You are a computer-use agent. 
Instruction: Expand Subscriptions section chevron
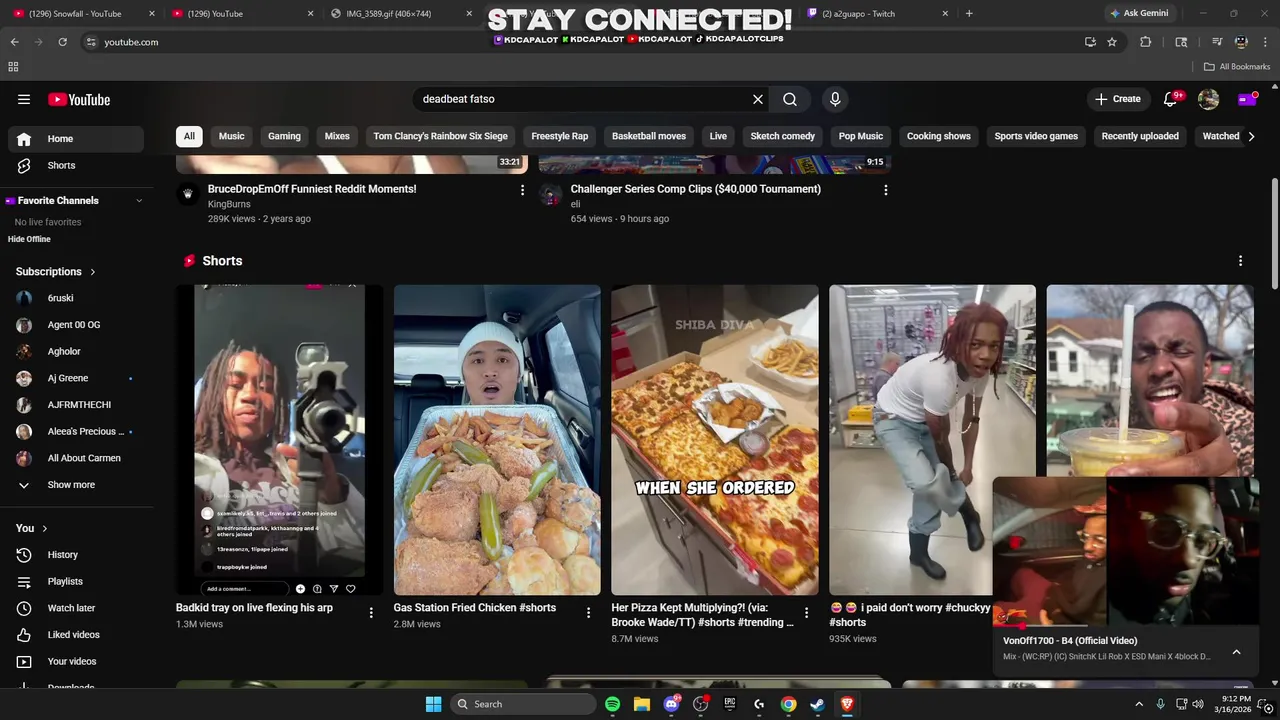(93, 272)
